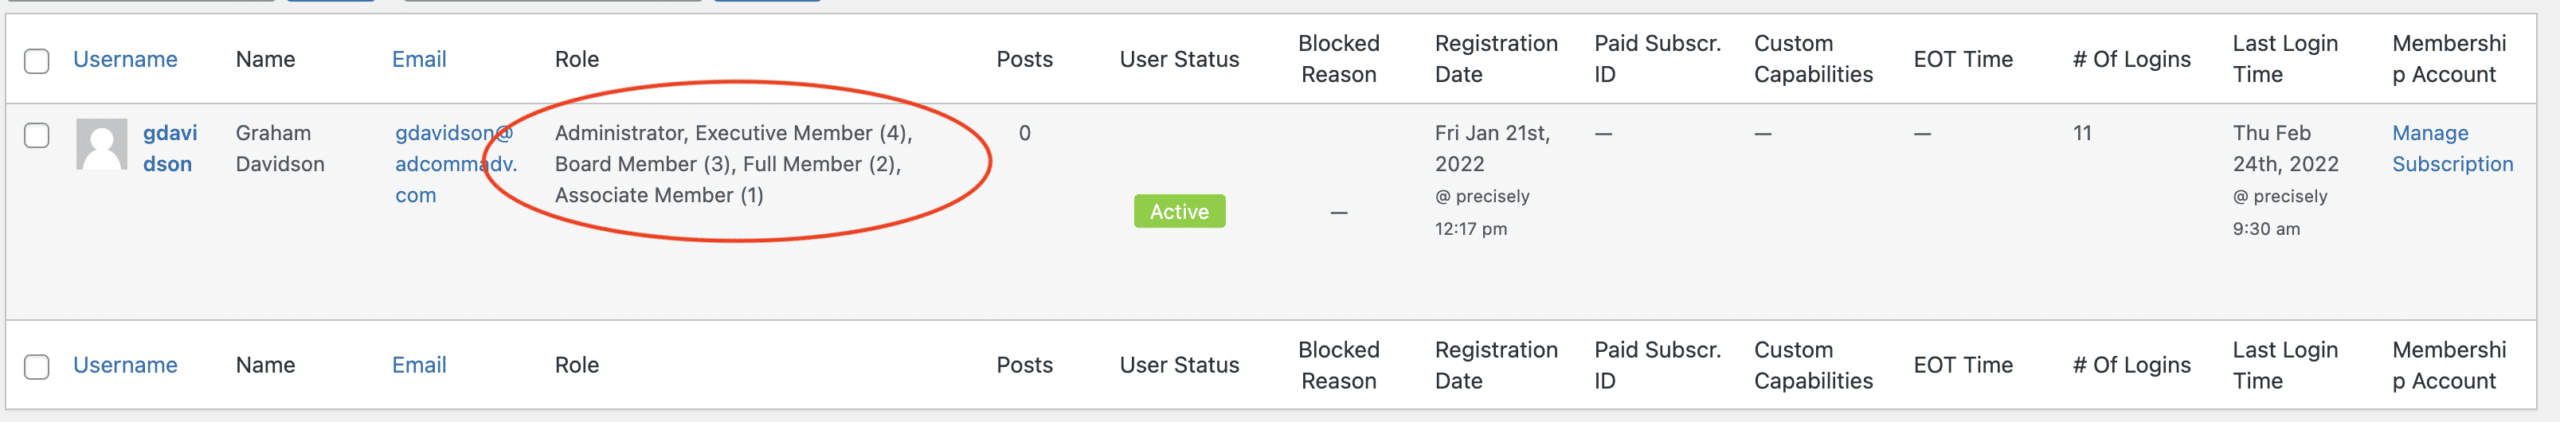The image size is (2560, 422).
Task: Click the # Of Logins column header
Action: coord(2132,59)
